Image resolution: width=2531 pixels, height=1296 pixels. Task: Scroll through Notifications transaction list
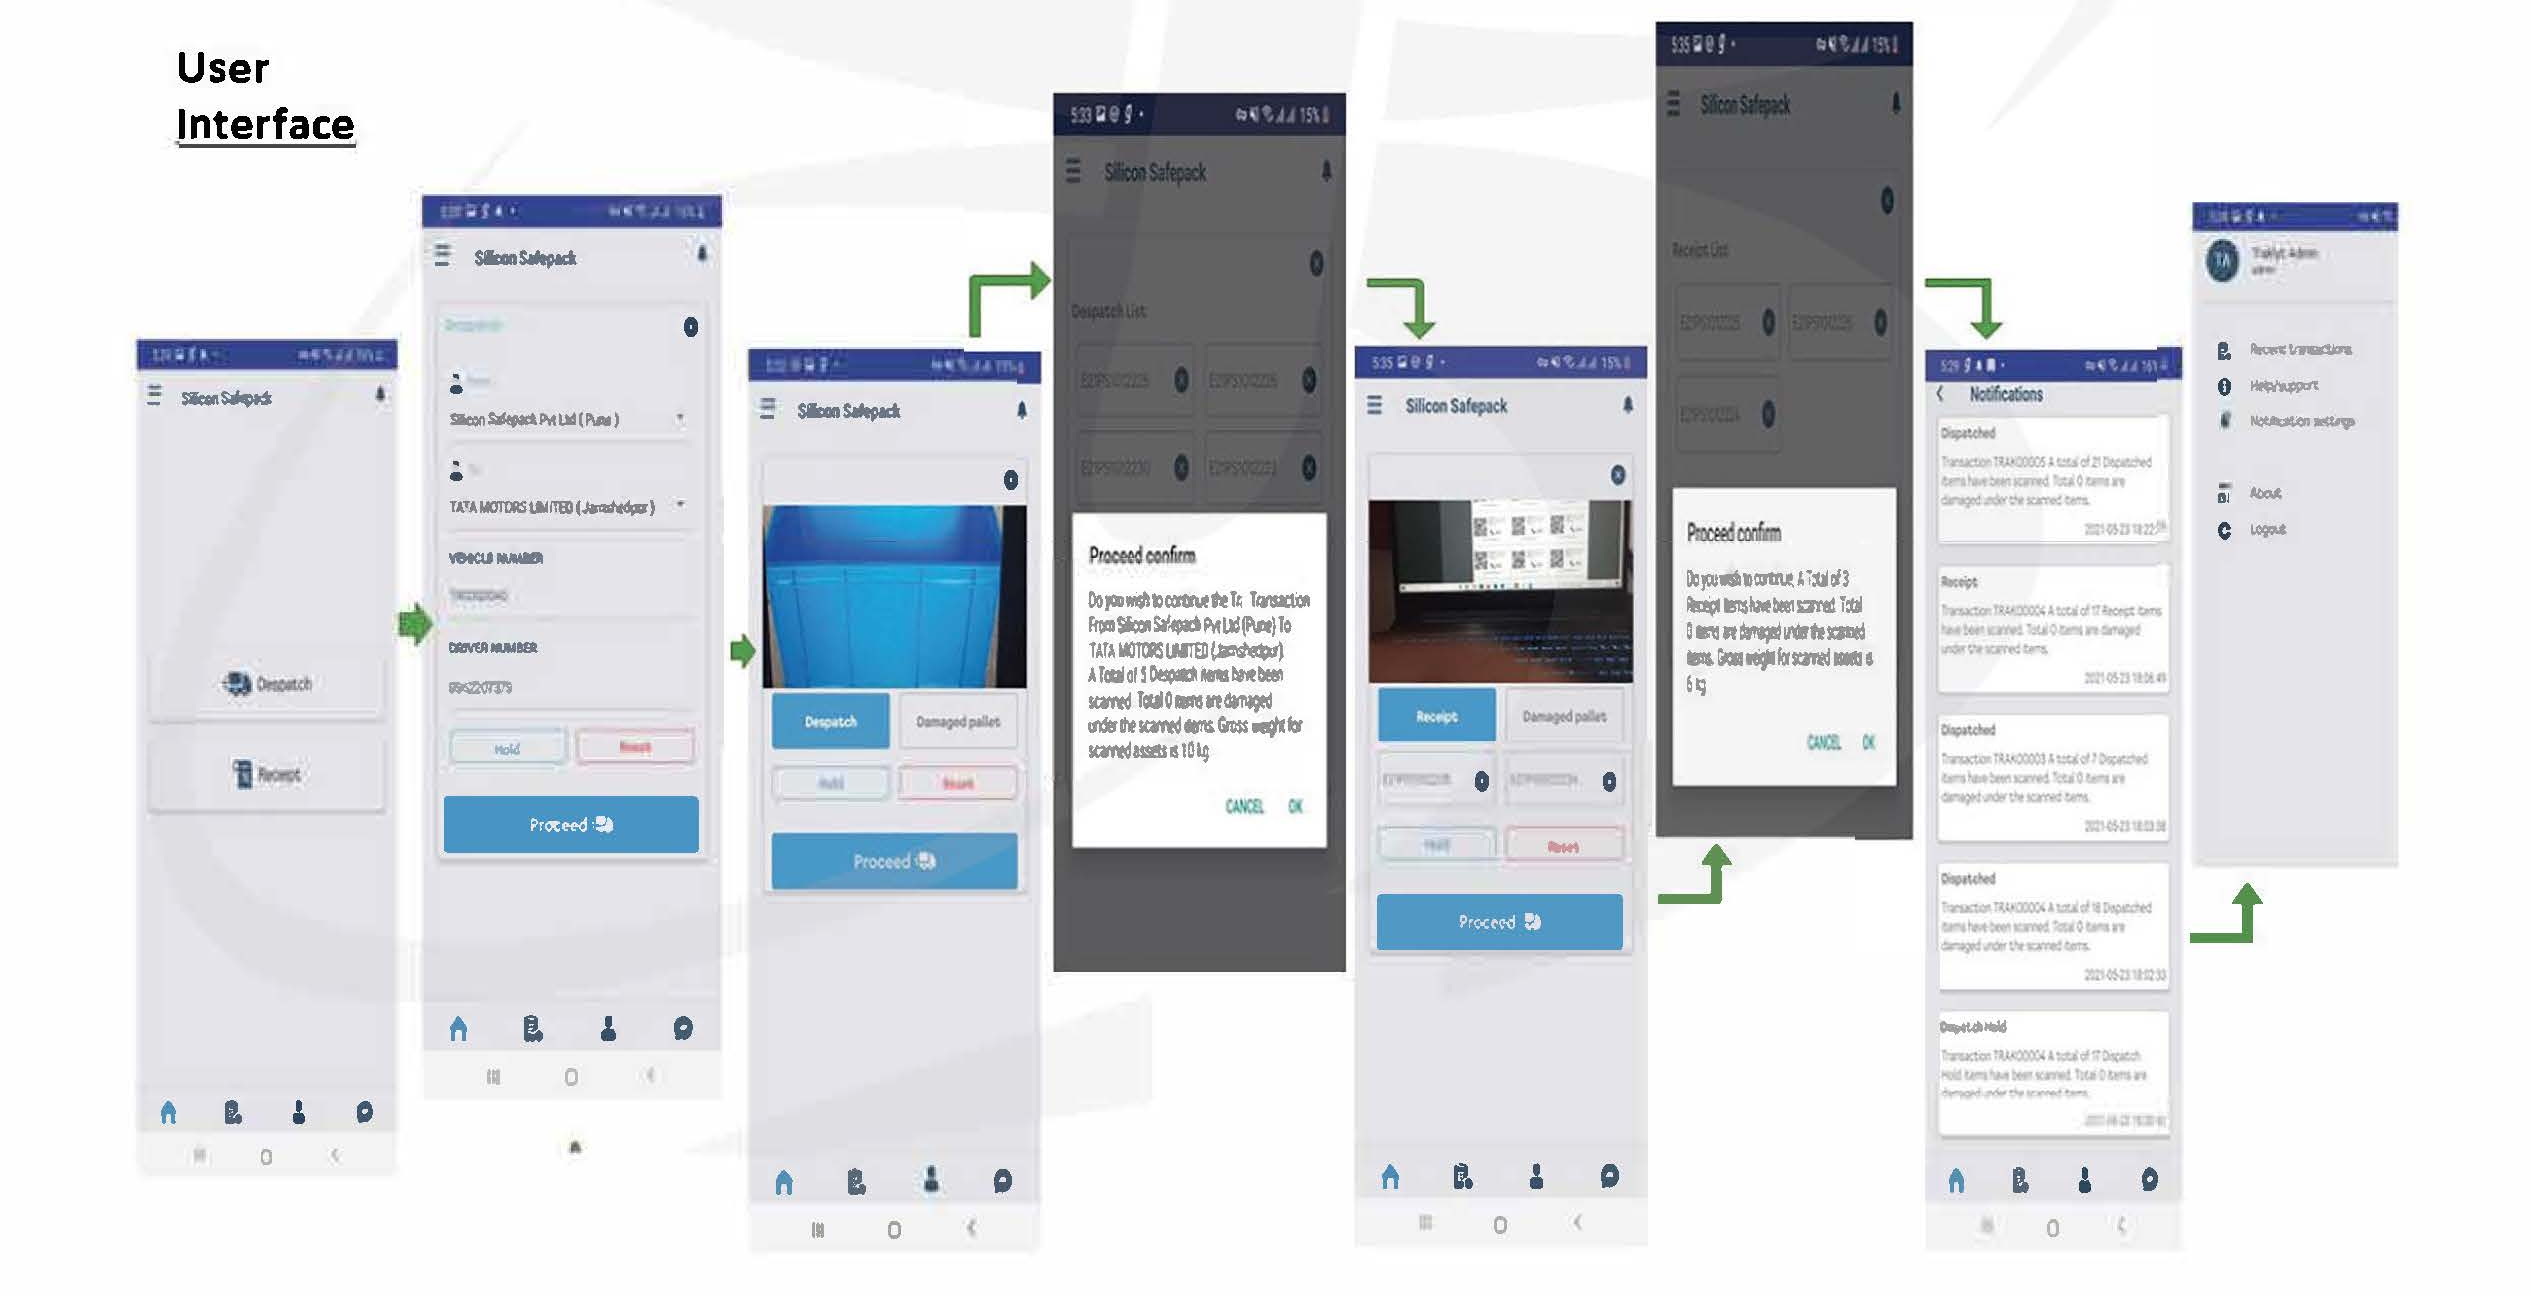pos(2049,777)
